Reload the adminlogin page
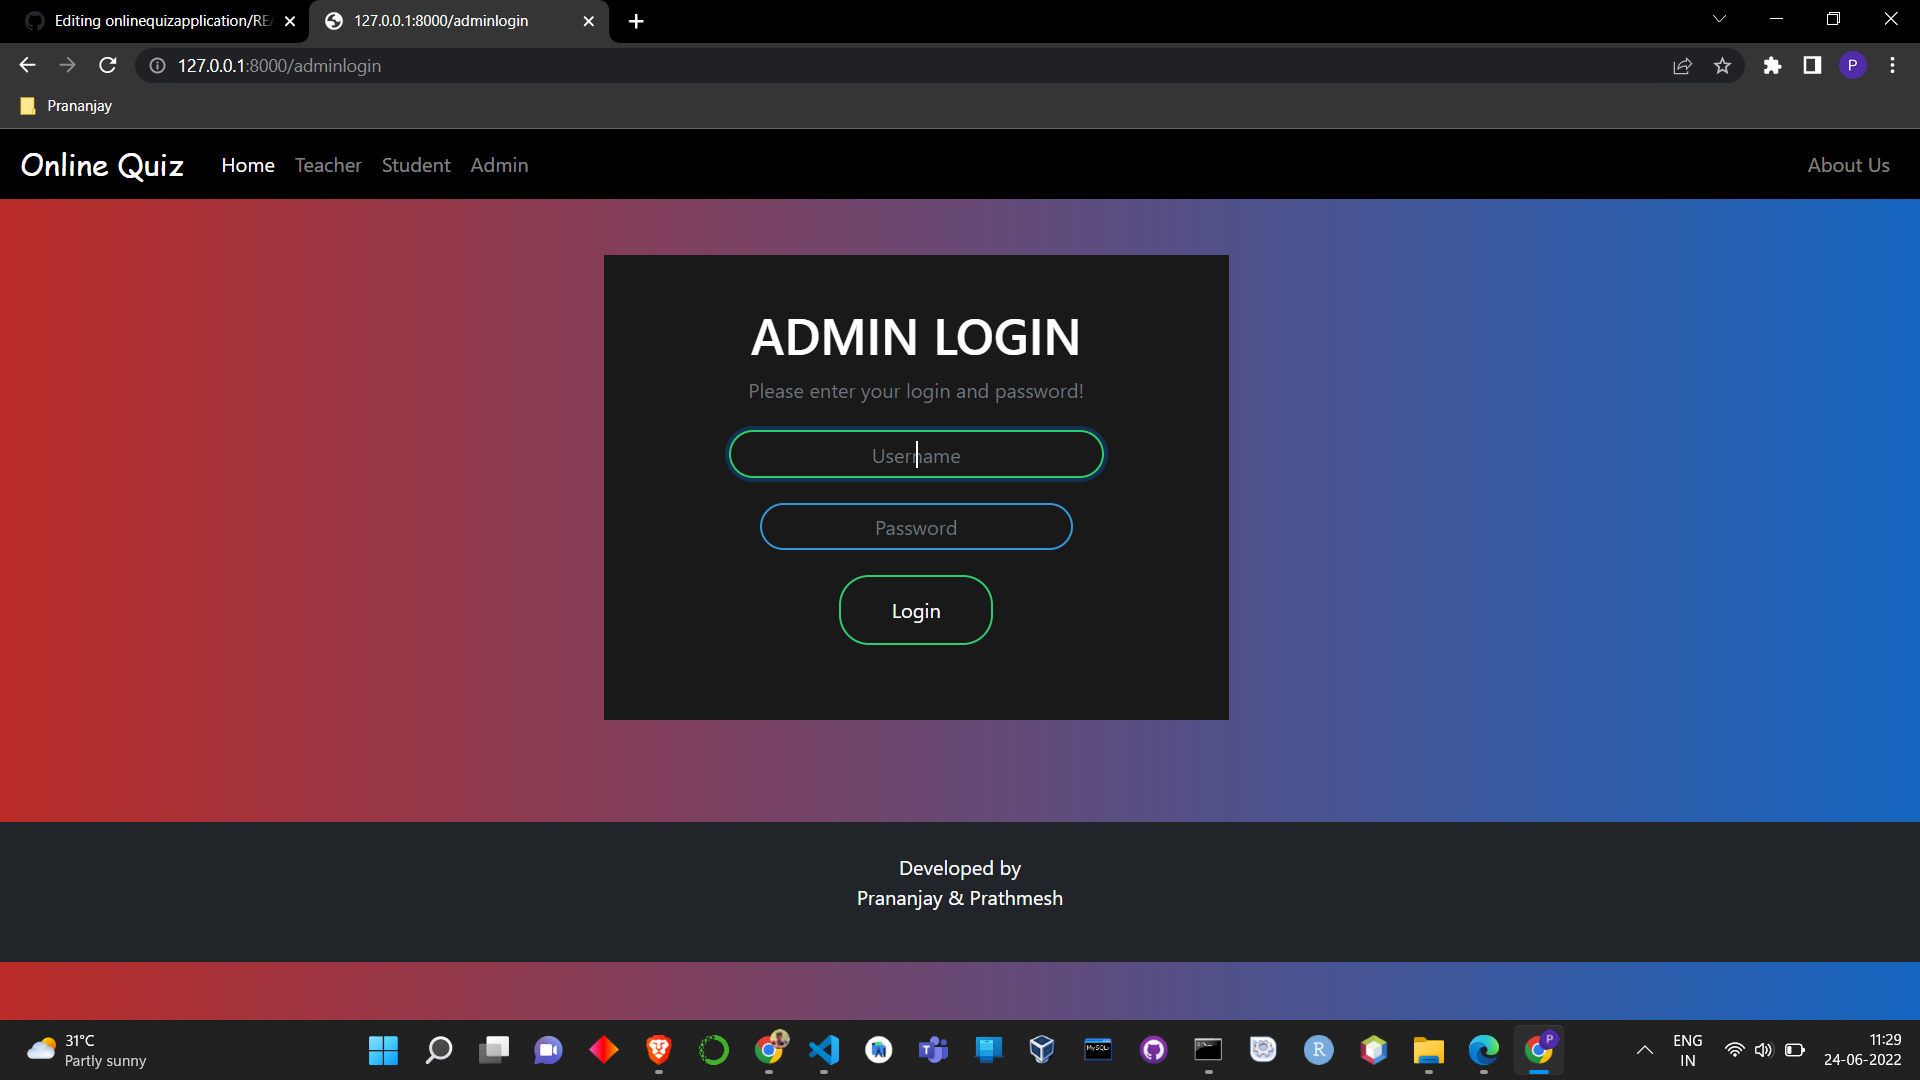The width and height of the screenshot is (1920, 1080). click(107, 65)
